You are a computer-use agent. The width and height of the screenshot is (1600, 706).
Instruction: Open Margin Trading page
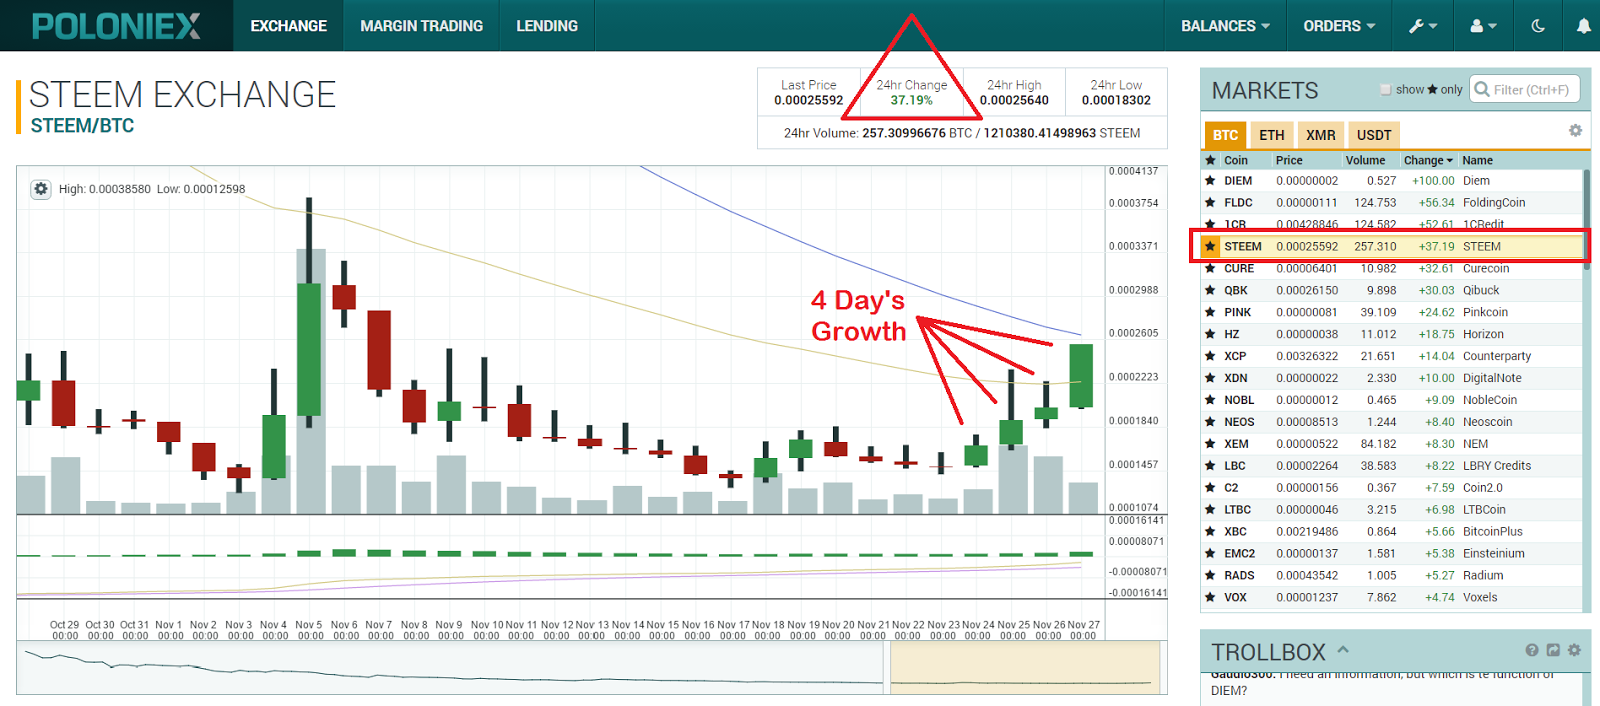(x=421, y=26)
